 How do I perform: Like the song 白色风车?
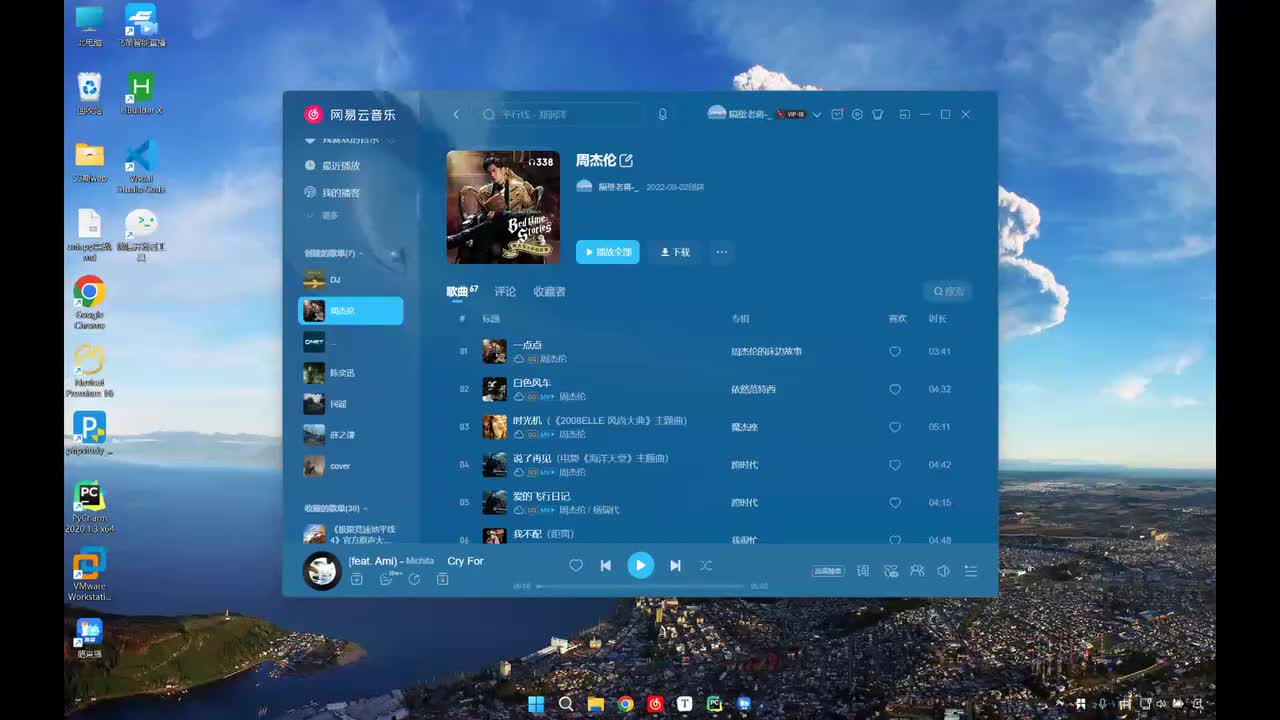pos(895,389)
